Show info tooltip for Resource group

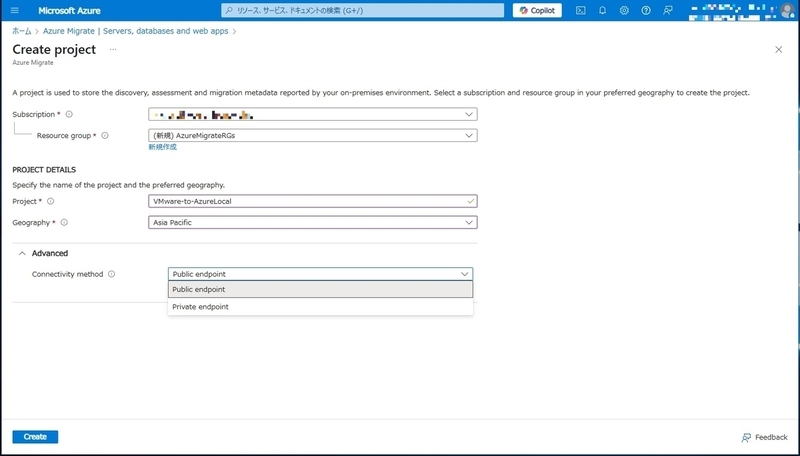(105, 136)
